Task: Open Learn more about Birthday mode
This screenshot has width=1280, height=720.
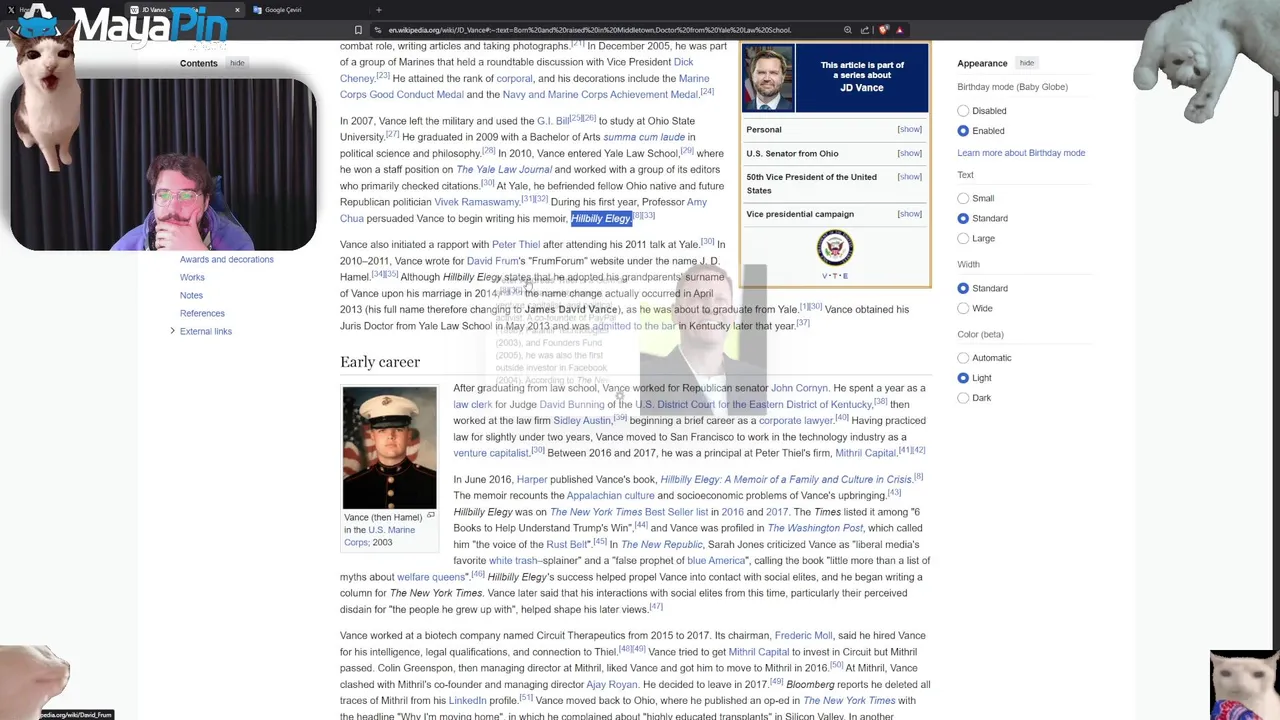Action: tap(1021, 153)
